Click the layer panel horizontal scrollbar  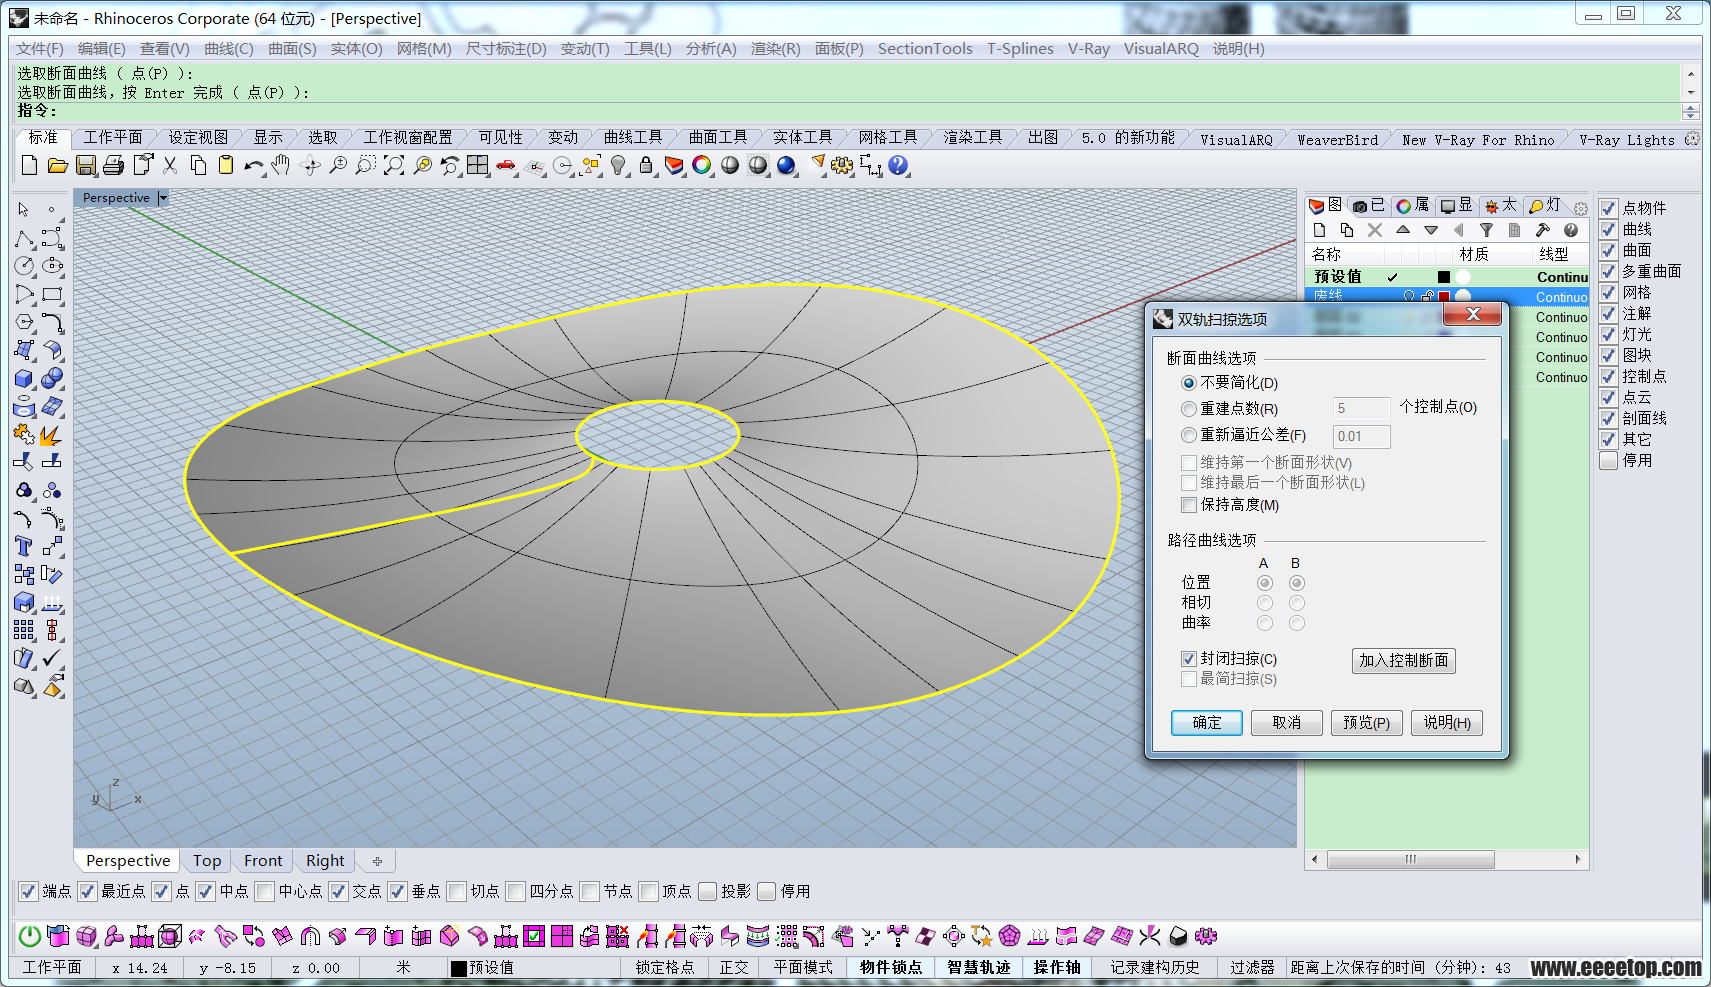[x=1410, y=859]
